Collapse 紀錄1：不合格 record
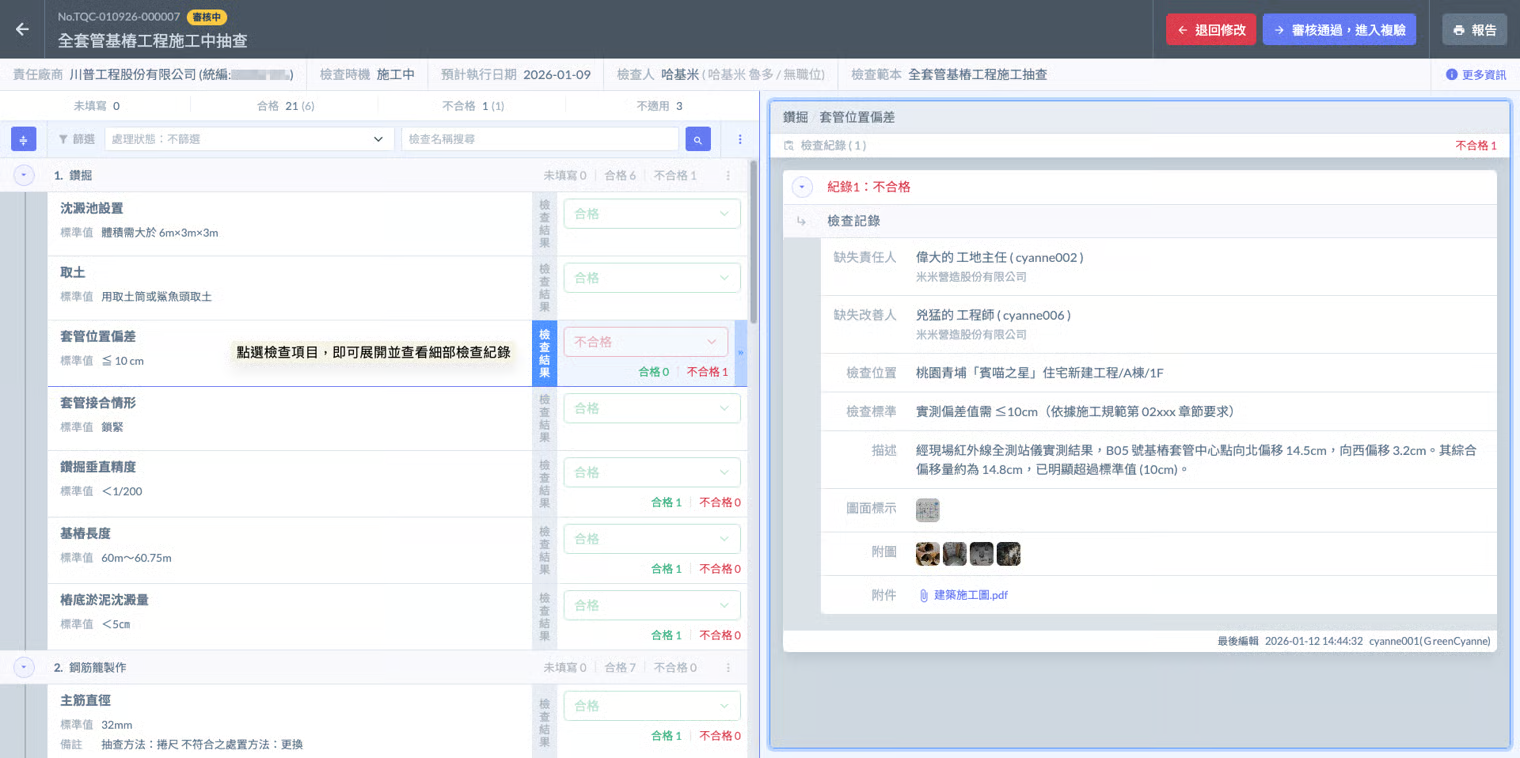This screenshot has height=758, width=1520. [x=801, y=187]
